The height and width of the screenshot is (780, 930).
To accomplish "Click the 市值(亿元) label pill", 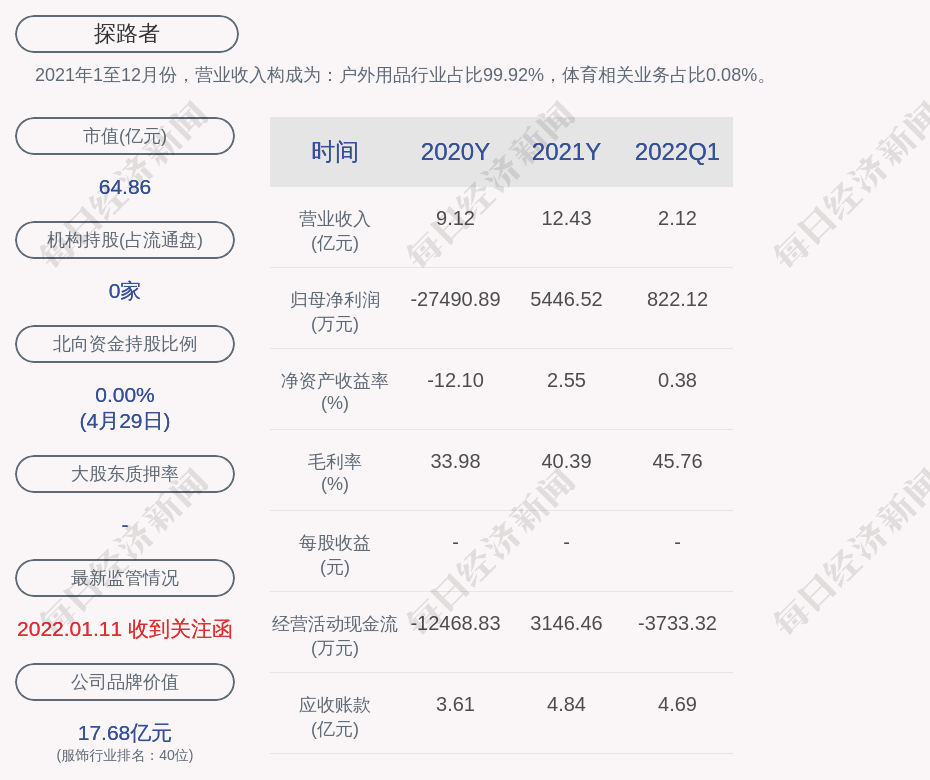I will coord(125,136).
